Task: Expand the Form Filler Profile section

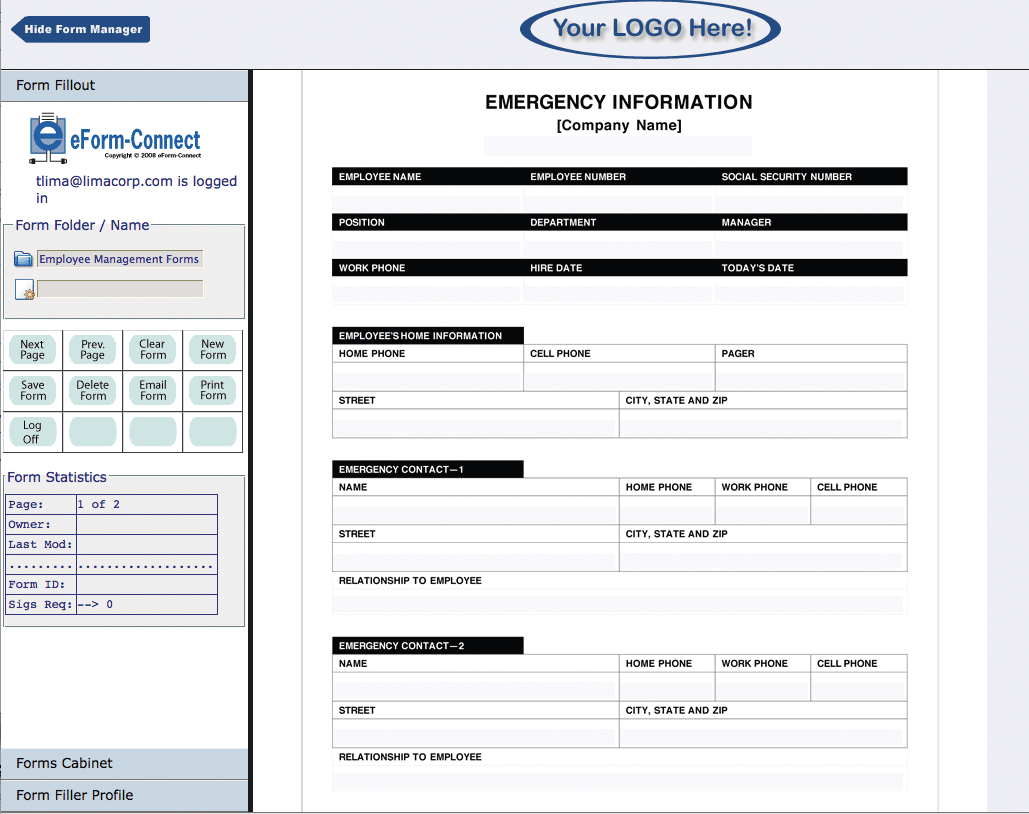Action: point(124,796)
